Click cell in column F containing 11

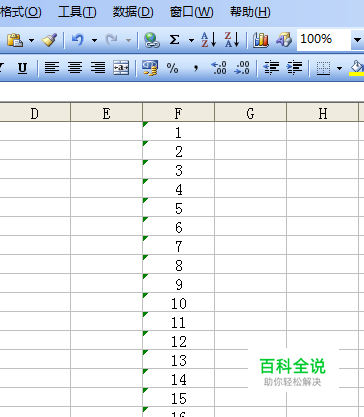point(178,321)
